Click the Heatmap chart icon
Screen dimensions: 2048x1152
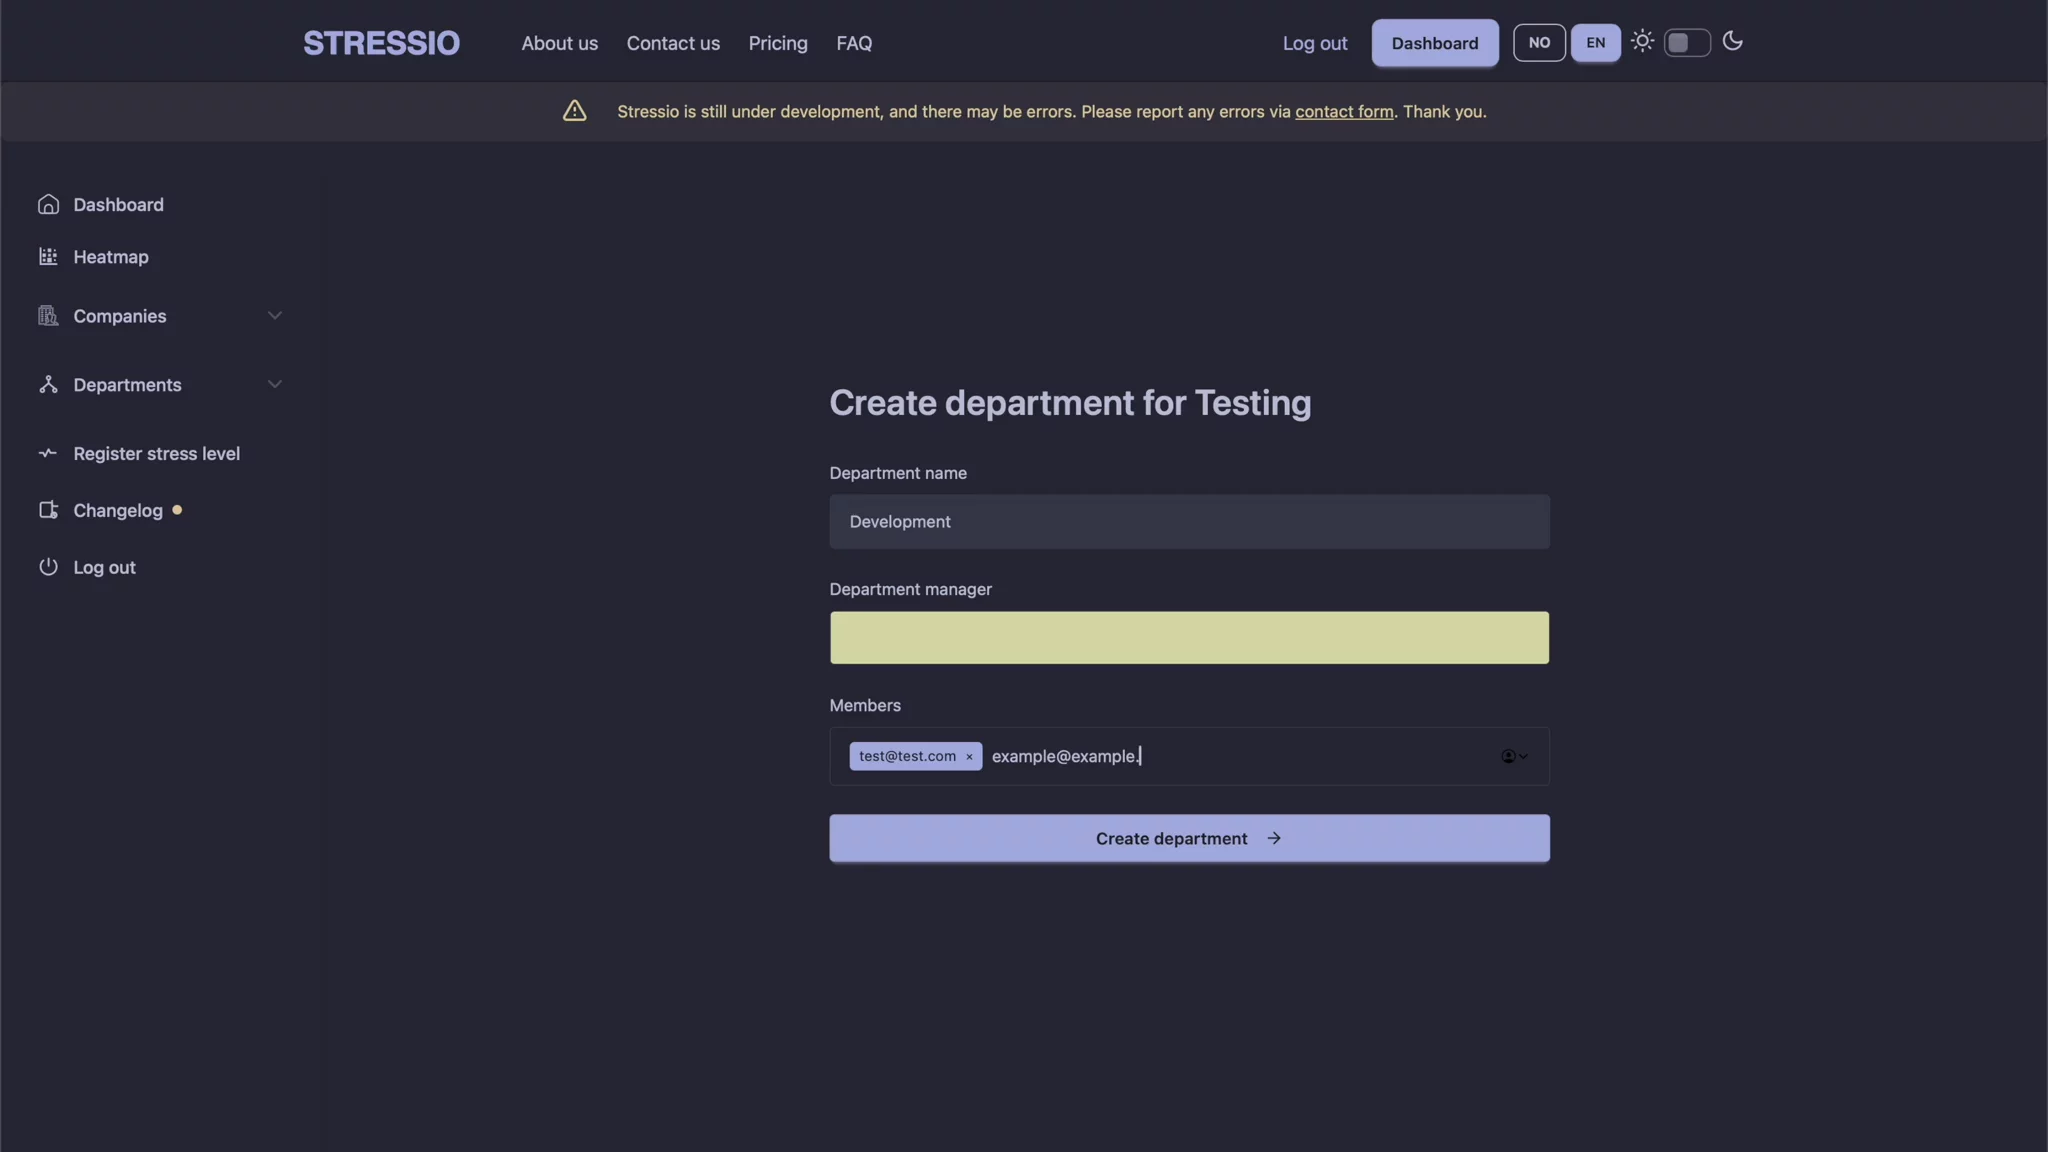click(x=48, y=257)
